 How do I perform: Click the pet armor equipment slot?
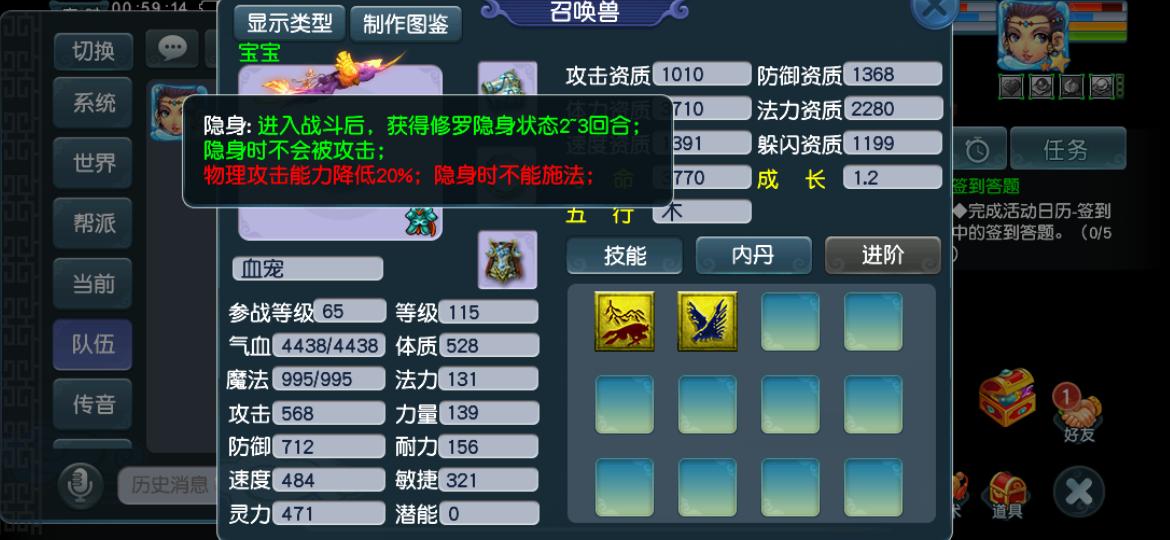[x=507, y=260]
